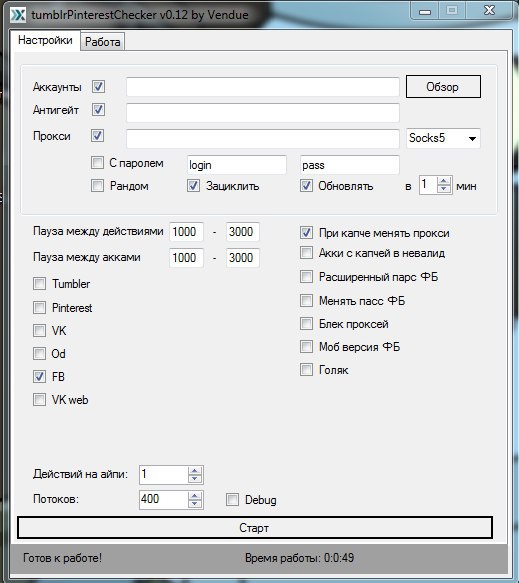Enable the Tumbler checkbox
The height and width of the screenshot is (583, 519).
(x=39, y=284)
